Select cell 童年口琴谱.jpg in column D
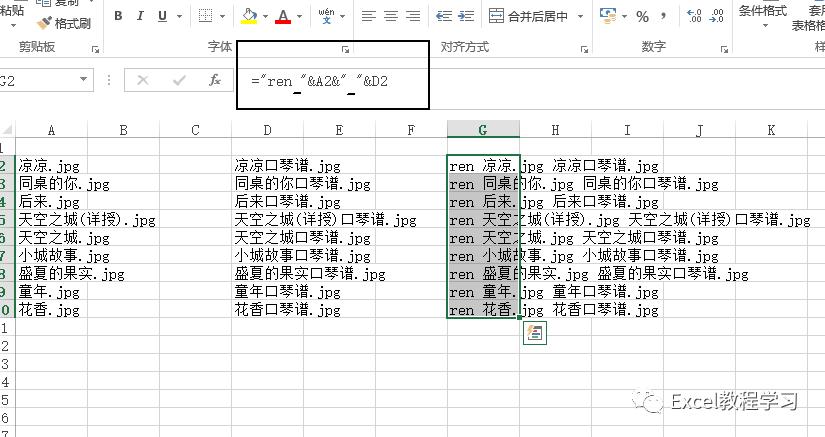 [x=267, y=291]
